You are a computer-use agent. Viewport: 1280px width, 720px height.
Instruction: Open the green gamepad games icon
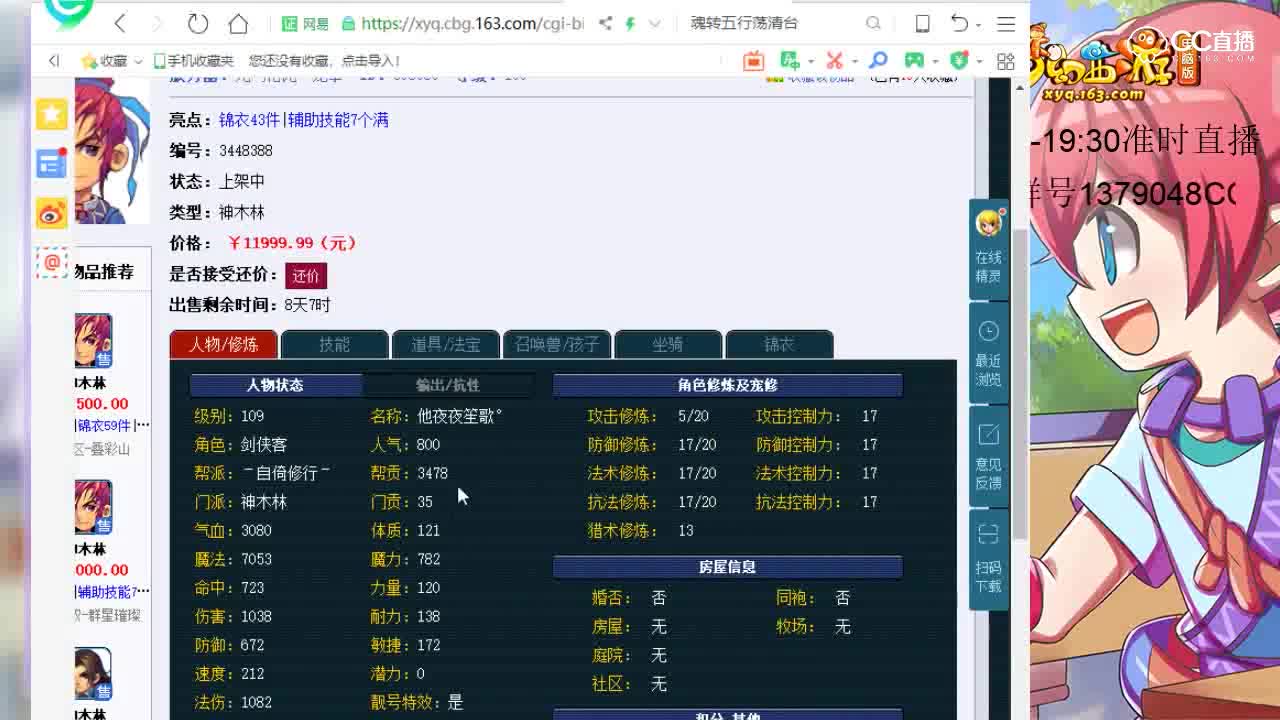tap(913, 61)
